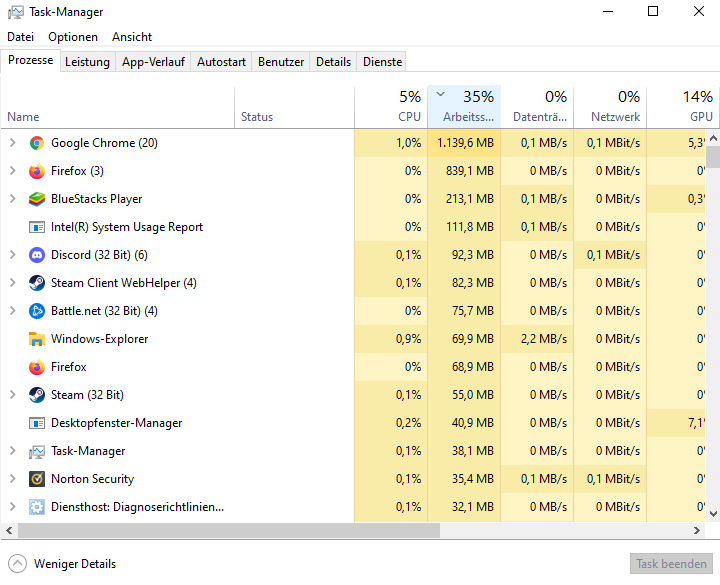This screenshot has height=585, width=720.
Task: Expand the Firefox (3) process group
Action: (x=13, y=171)
